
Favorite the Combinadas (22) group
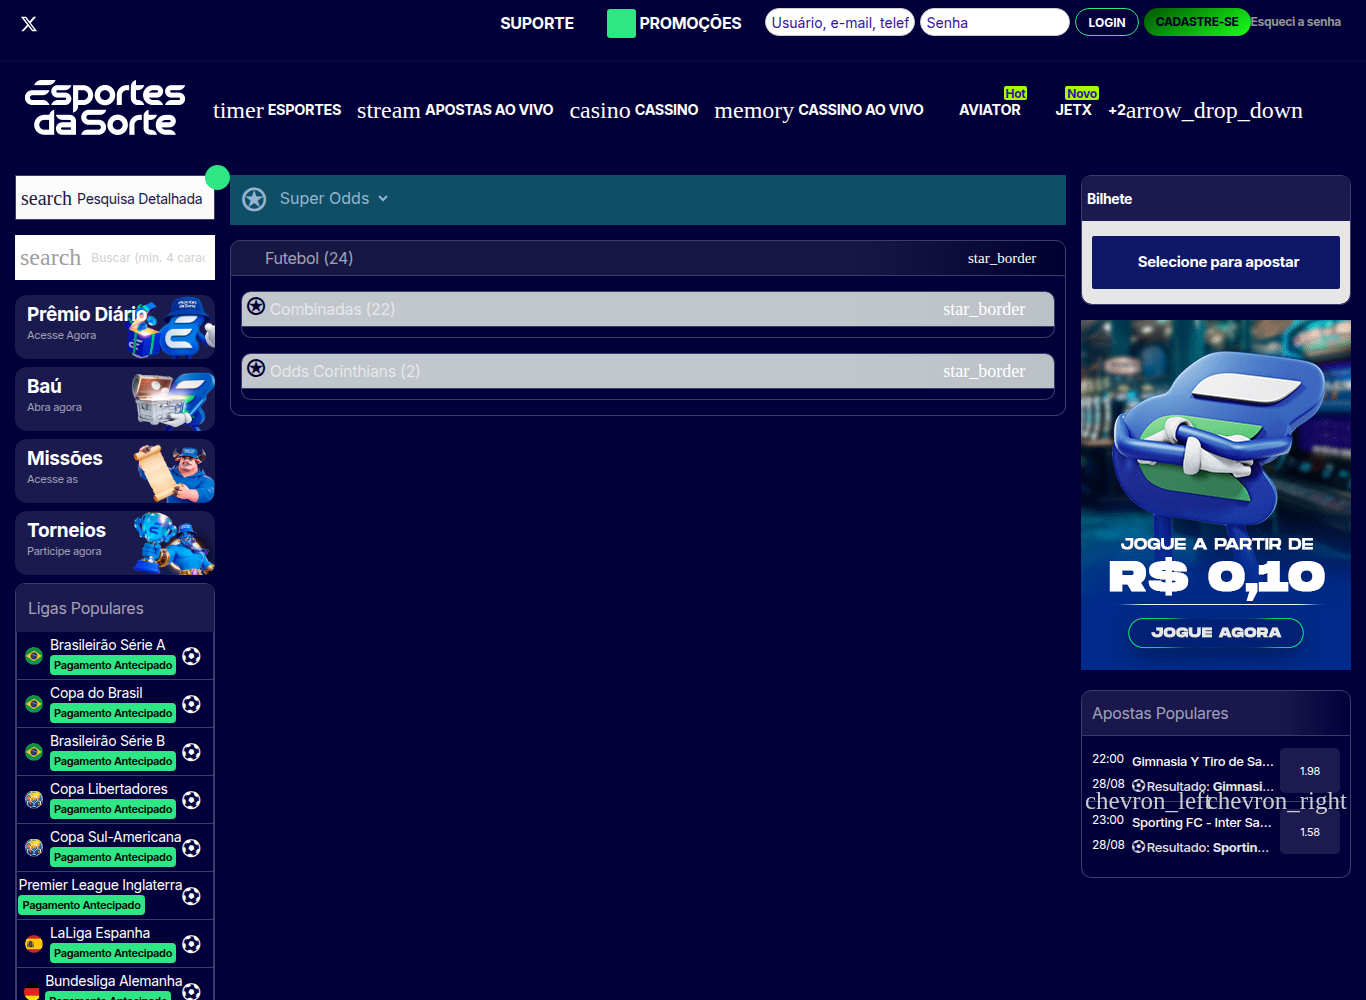pos(984,309)
